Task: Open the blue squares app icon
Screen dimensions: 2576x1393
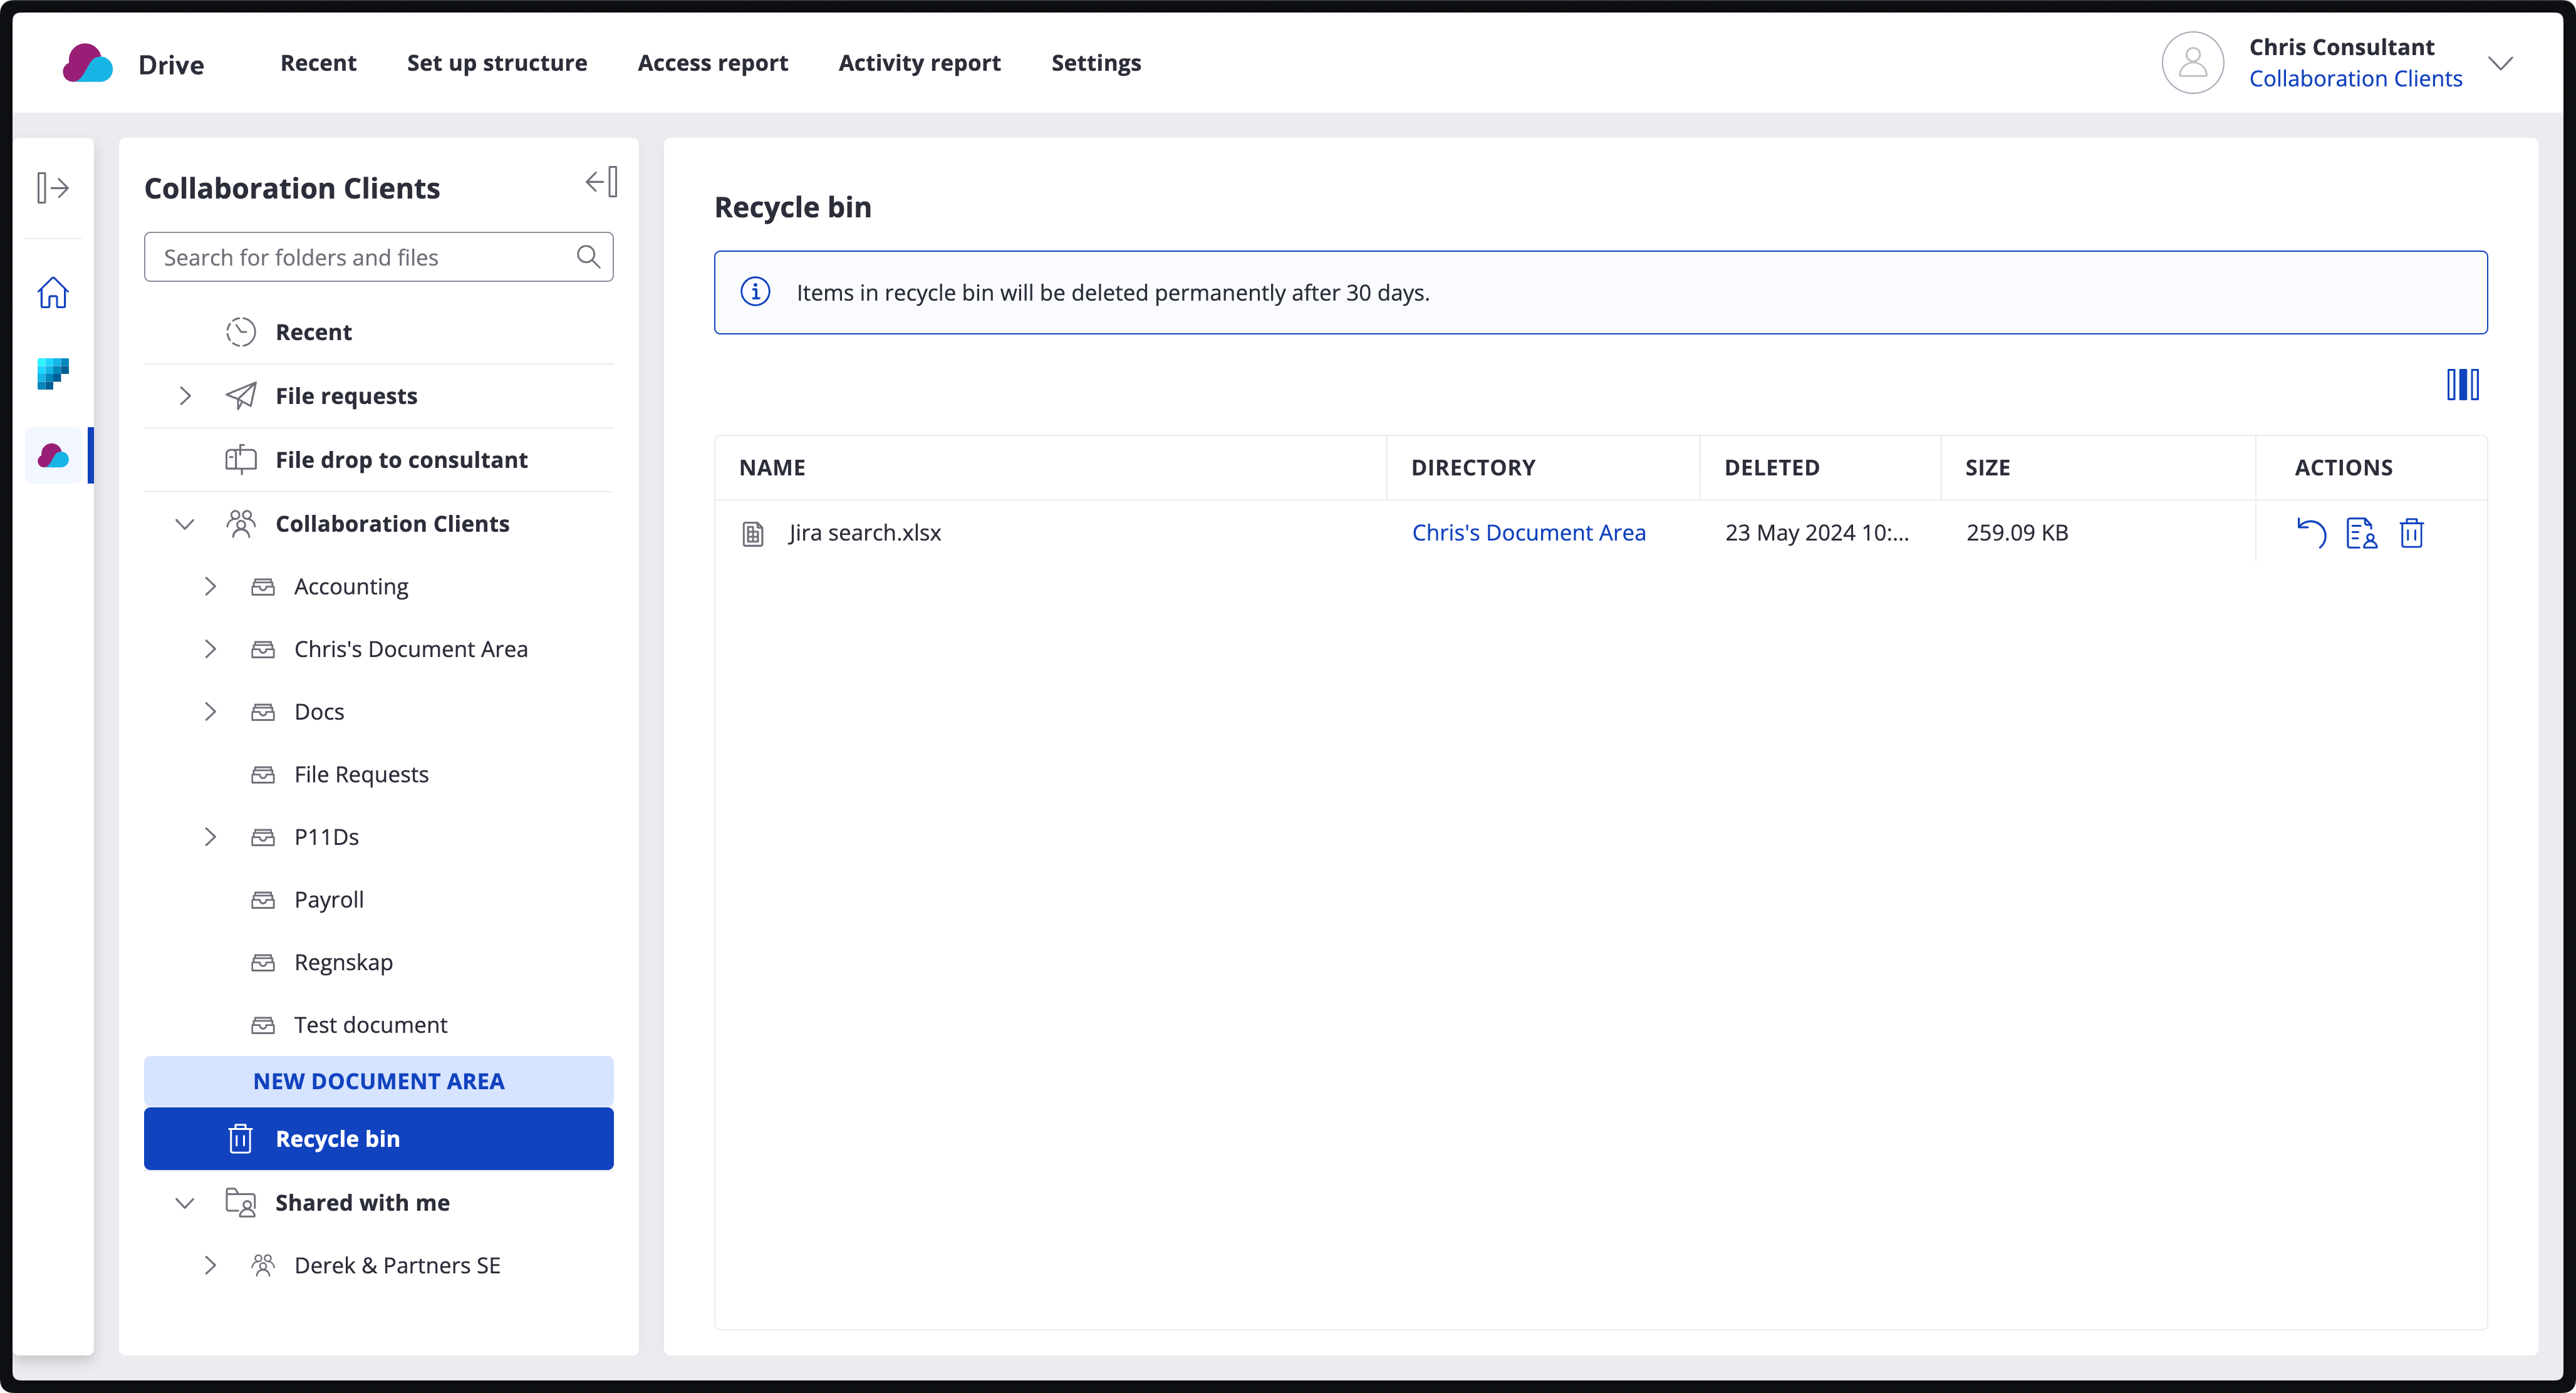Action: [53, 374]
